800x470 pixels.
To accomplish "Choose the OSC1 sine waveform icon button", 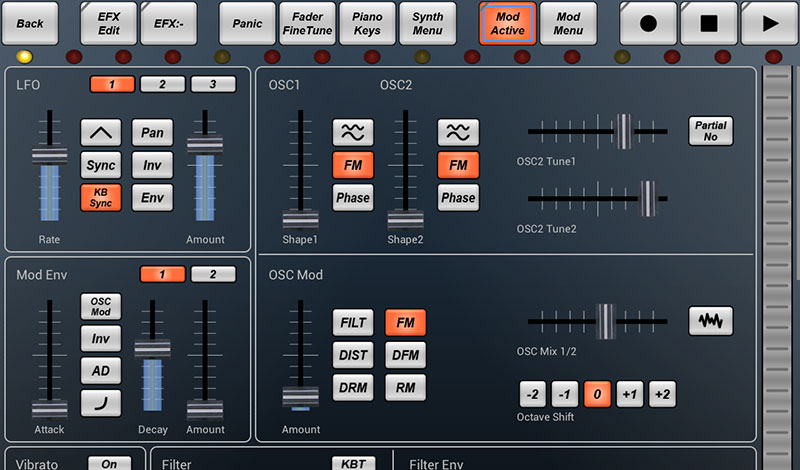I will (x=353, y=133).
